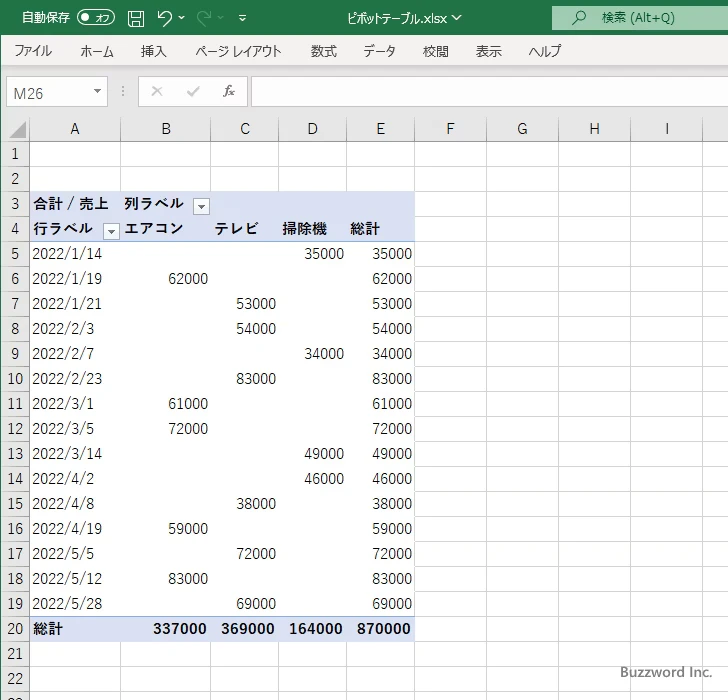Click the Select All corner triangle
The height and width of the screenshot is (700, 728).
[x=17, y=129]
